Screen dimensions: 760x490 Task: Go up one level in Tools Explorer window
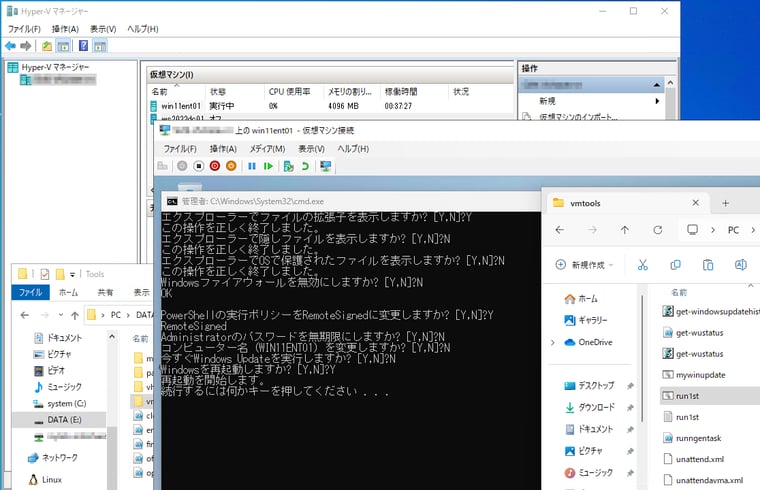click(75, 316)
